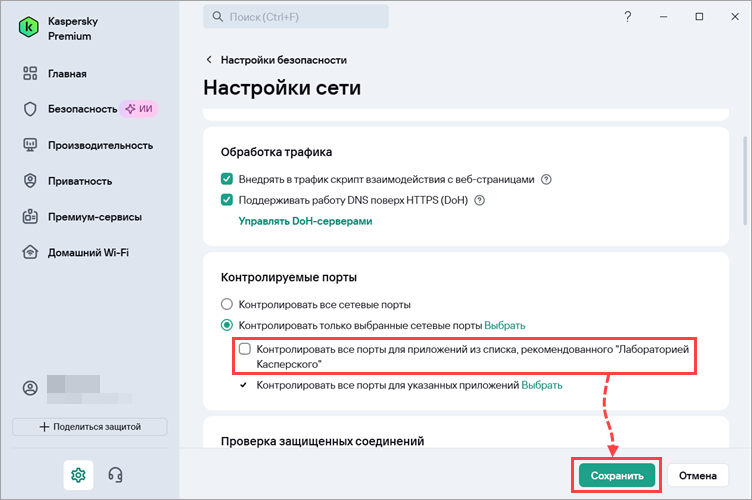The image size is (752, 500).
Task: Toggle Контролировать все порты для указанных приложений
Action: [244, 385]
